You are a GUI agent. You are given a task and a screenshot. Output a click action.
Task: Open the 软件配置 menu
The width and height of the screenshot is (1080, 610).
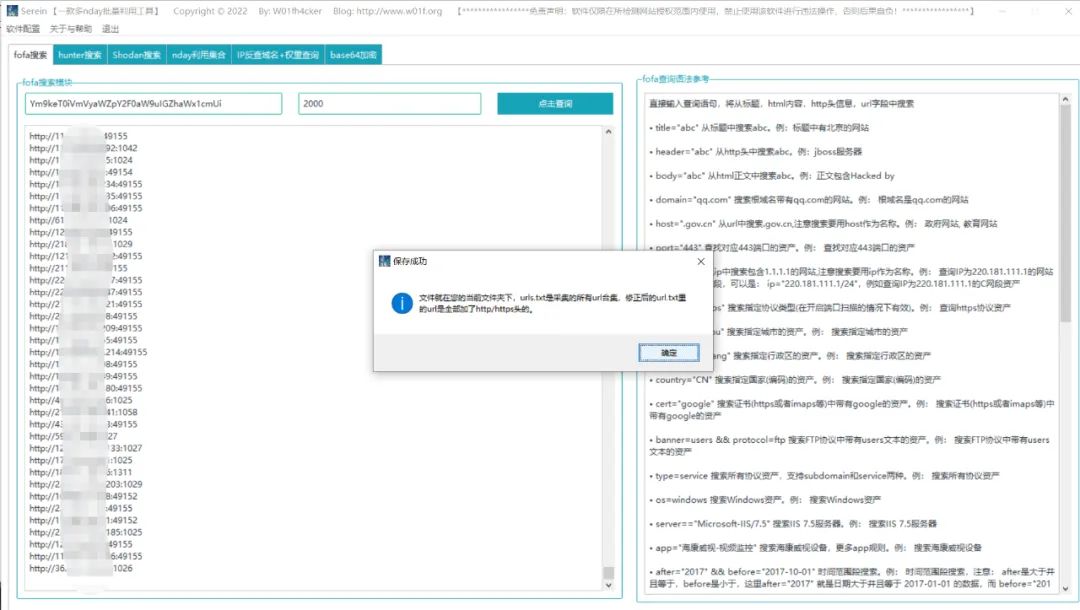(23, 29)
